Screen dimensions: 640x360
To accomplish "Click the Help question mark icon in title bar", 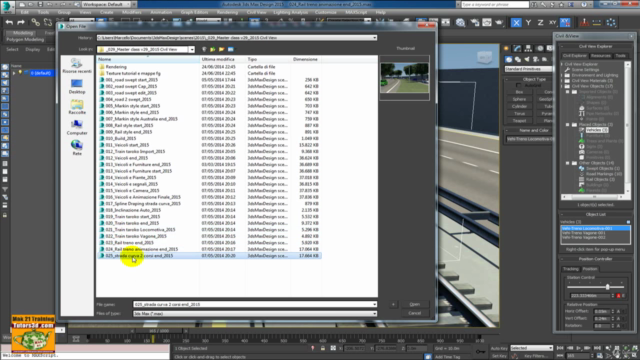I will click(x=584, y=4).
